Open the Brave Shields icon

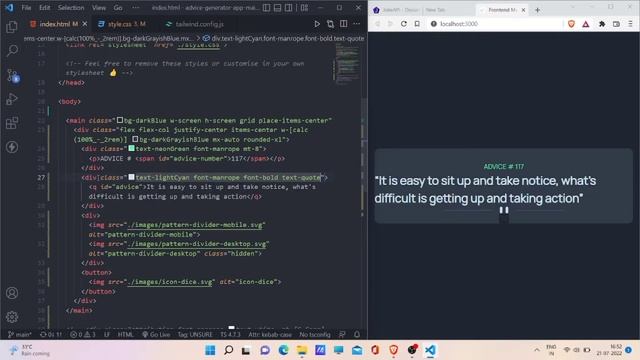(571, 24)
